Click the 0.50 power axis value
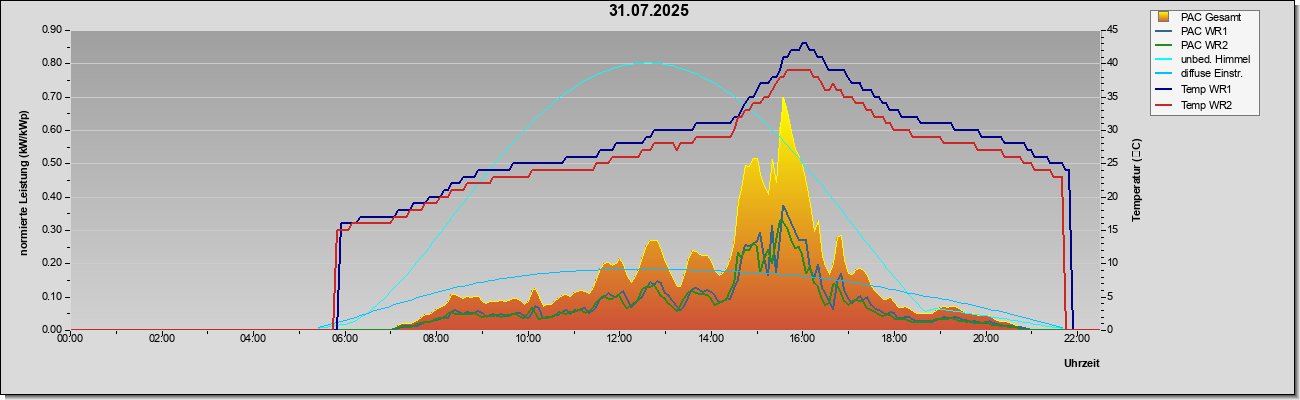The image size is (1300, 400). click(x=52, y=163)
